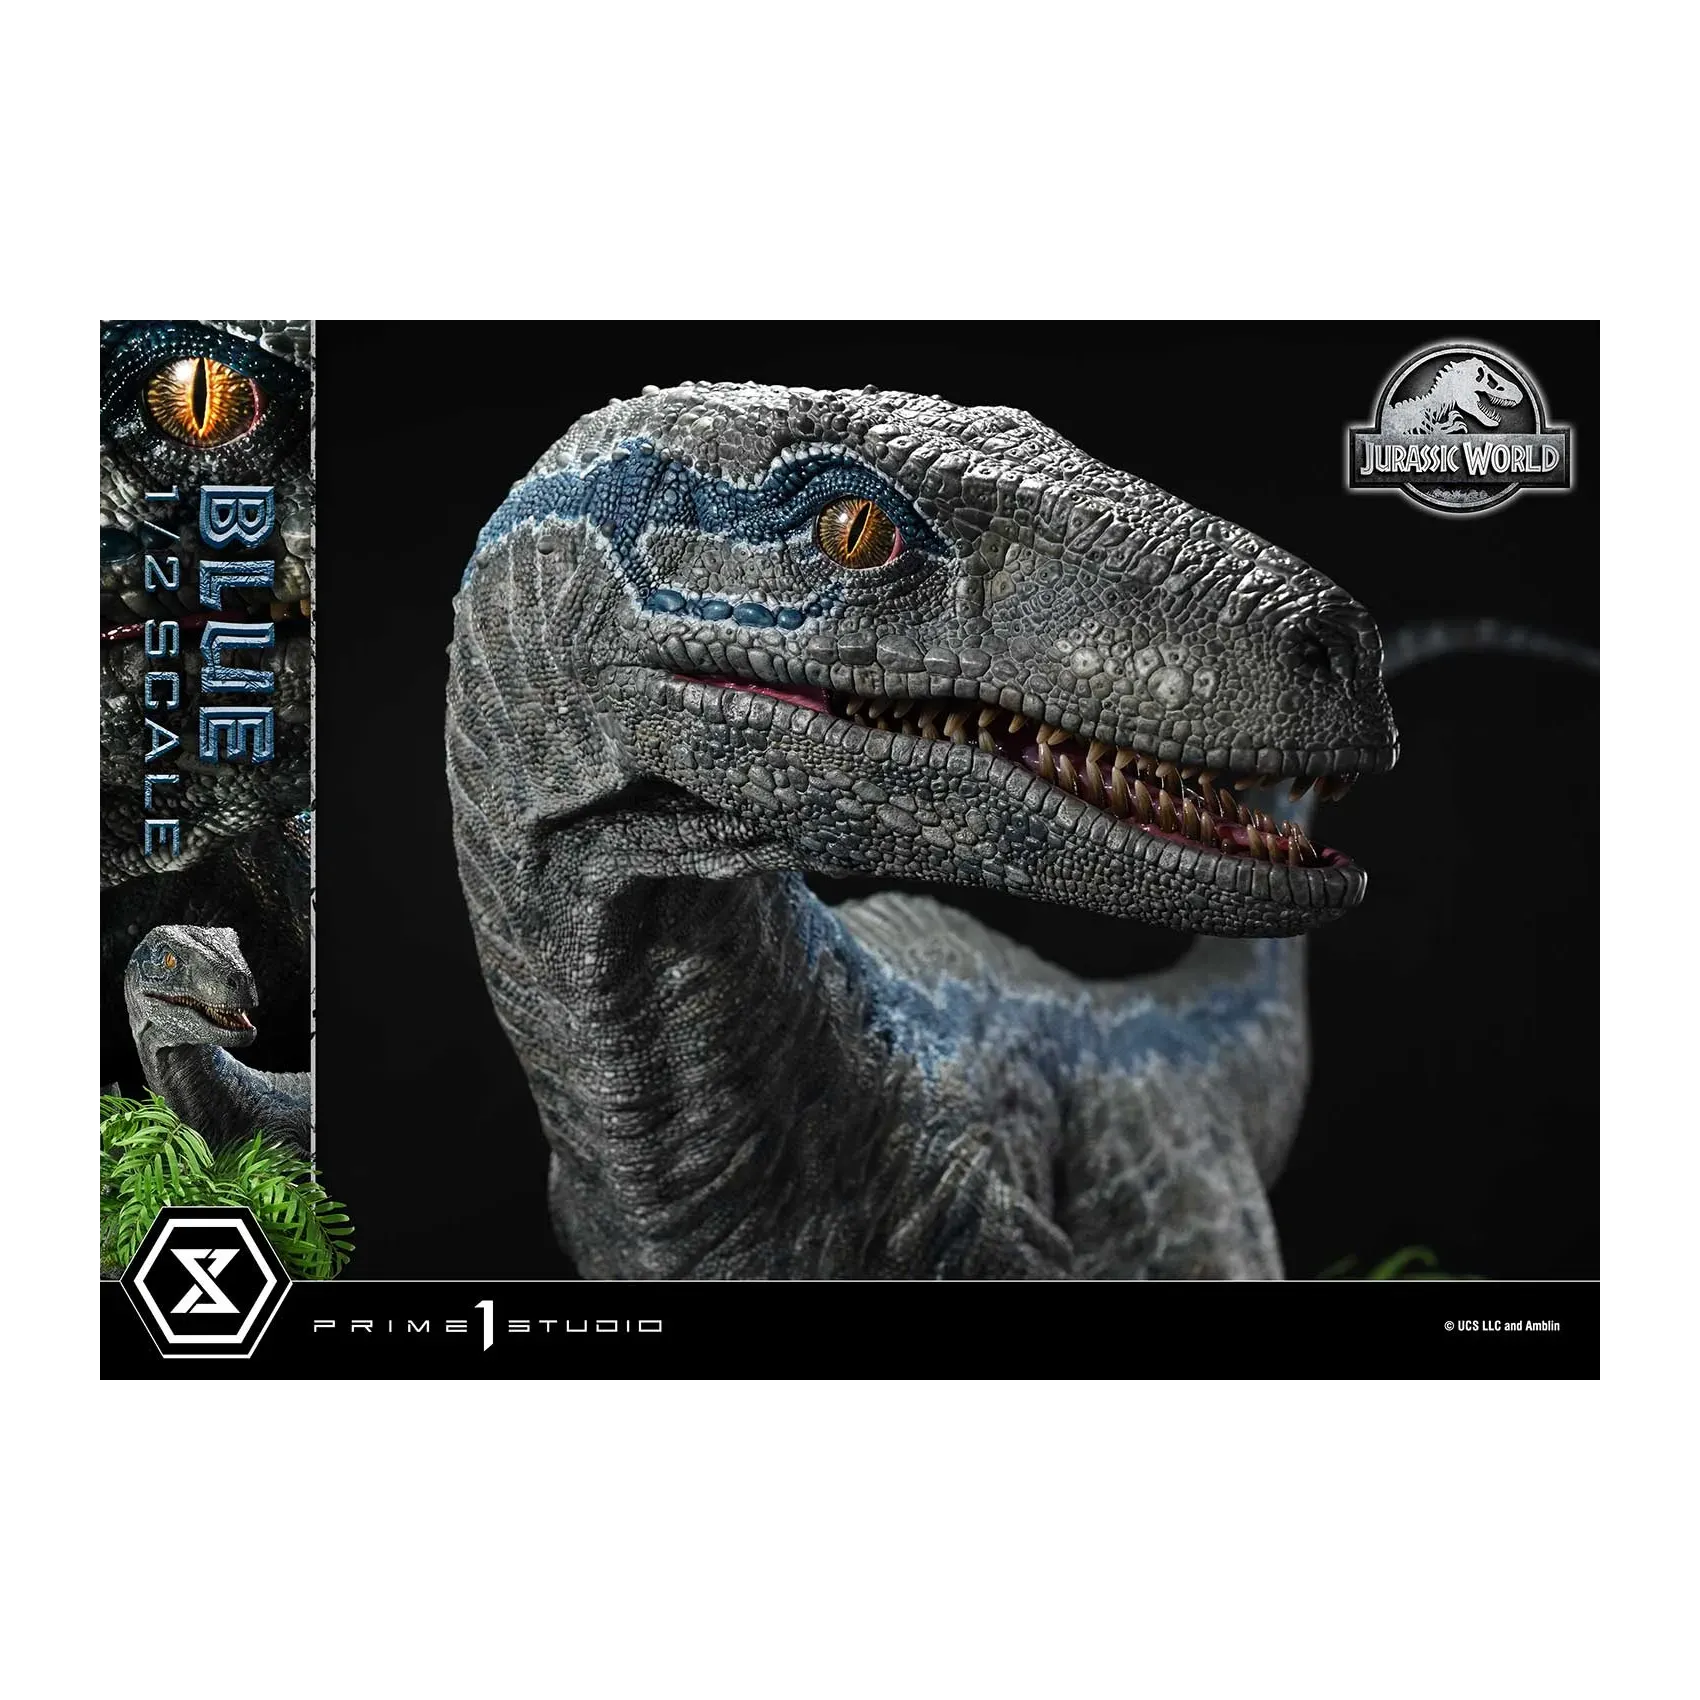Click the Jurassic World logo badge
1700x1700 pixels.
pos(1458,431)
